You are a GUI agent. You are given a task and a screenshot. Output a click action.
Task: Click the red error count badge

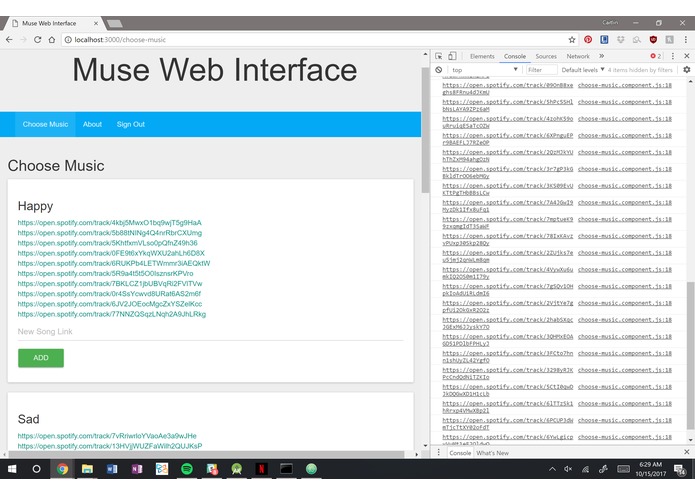pos(656,56)
